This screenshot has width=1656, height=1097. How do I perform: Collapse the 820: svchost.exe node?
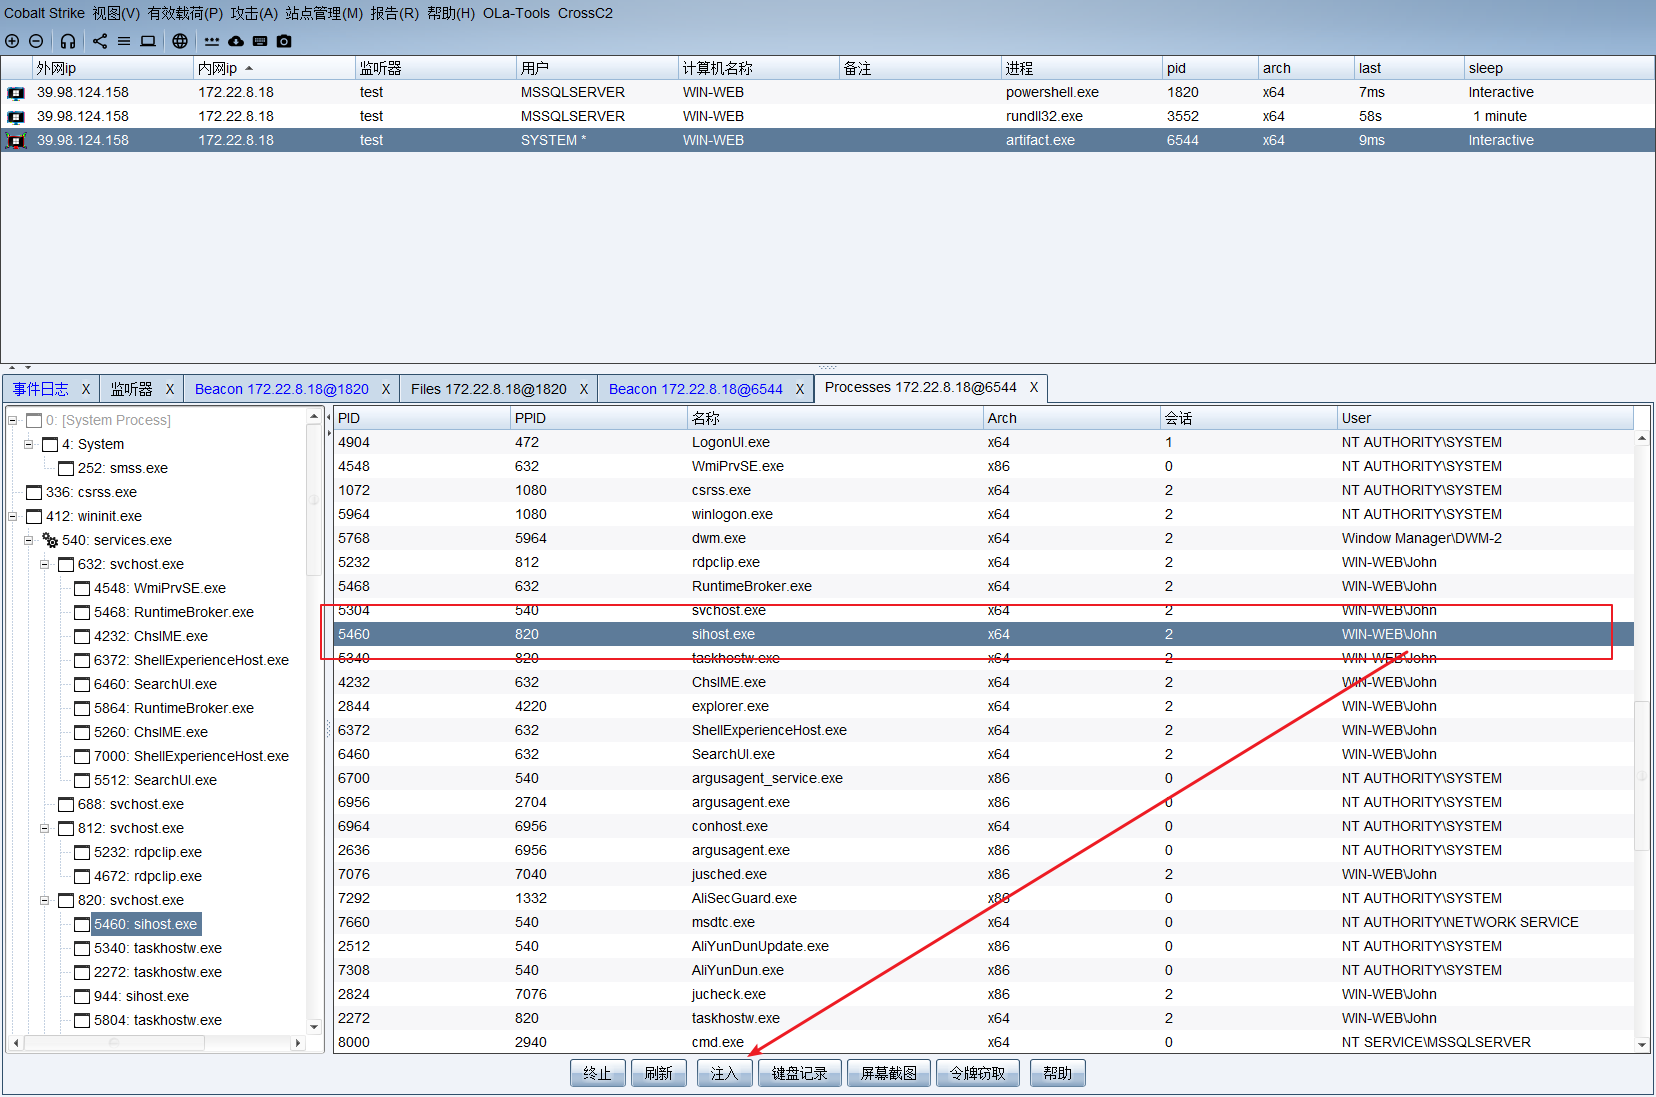point(45,900)
